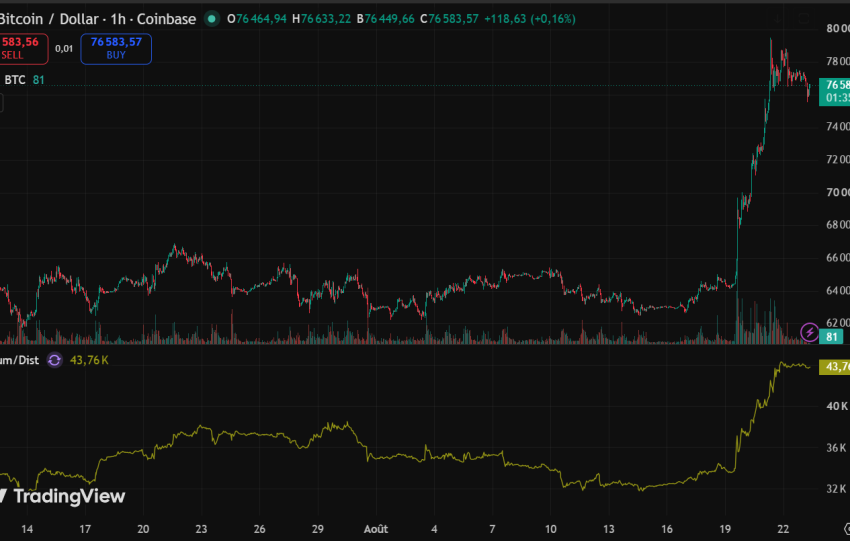Click the open price O76 464,94
The height and width of the screenshot is (541, 850).
tap(257, 19)
